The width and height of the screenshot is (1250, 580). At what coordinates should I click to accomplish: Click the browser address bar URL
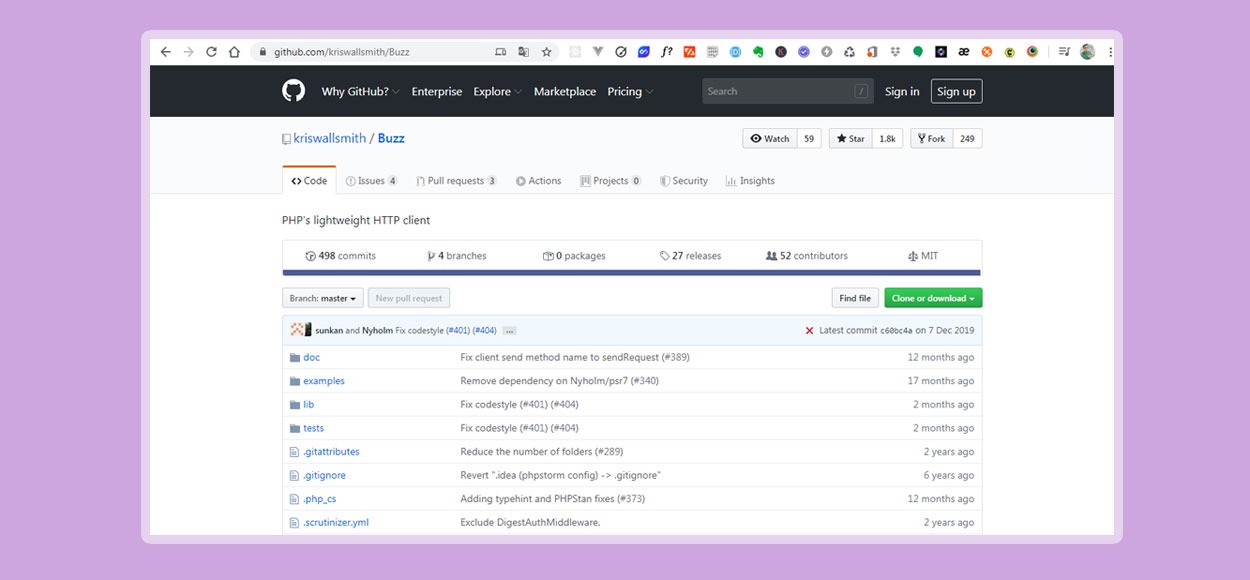[342, 52]
